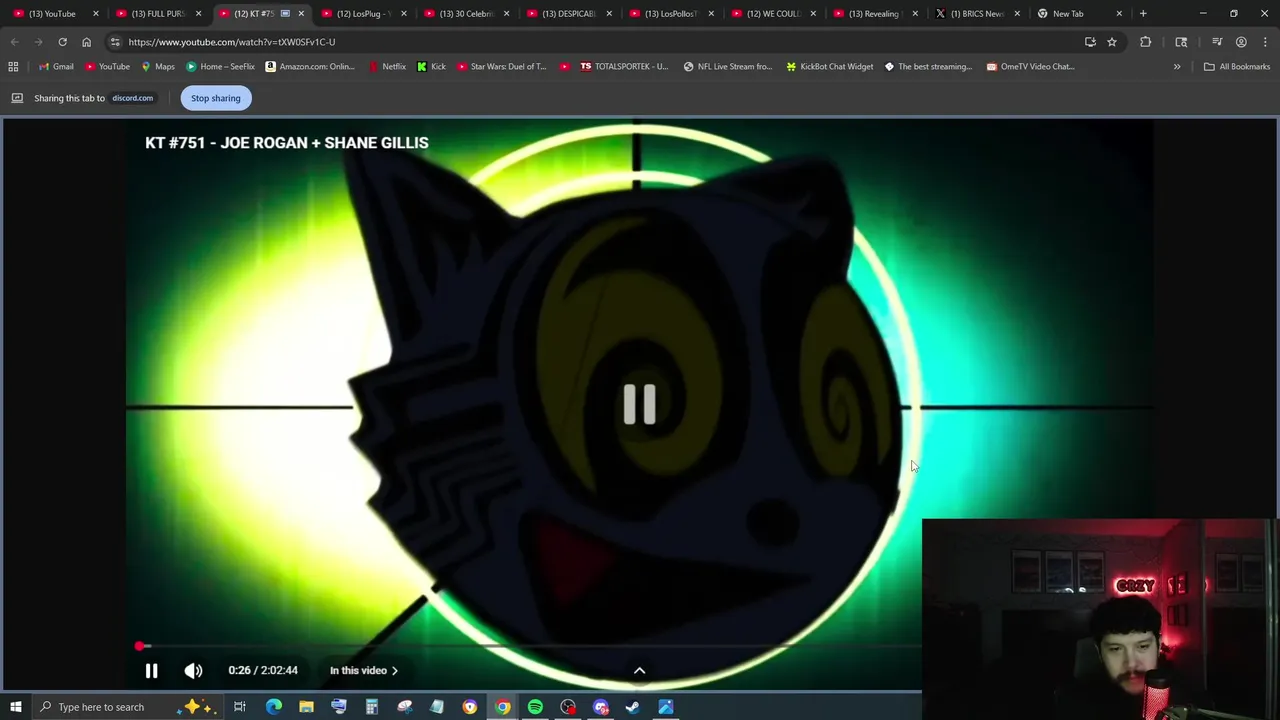Viewport: 1280px width, 720px height.
Task: Click the install/cast icon in the address bar
Action: click(x=1090, y=42)
